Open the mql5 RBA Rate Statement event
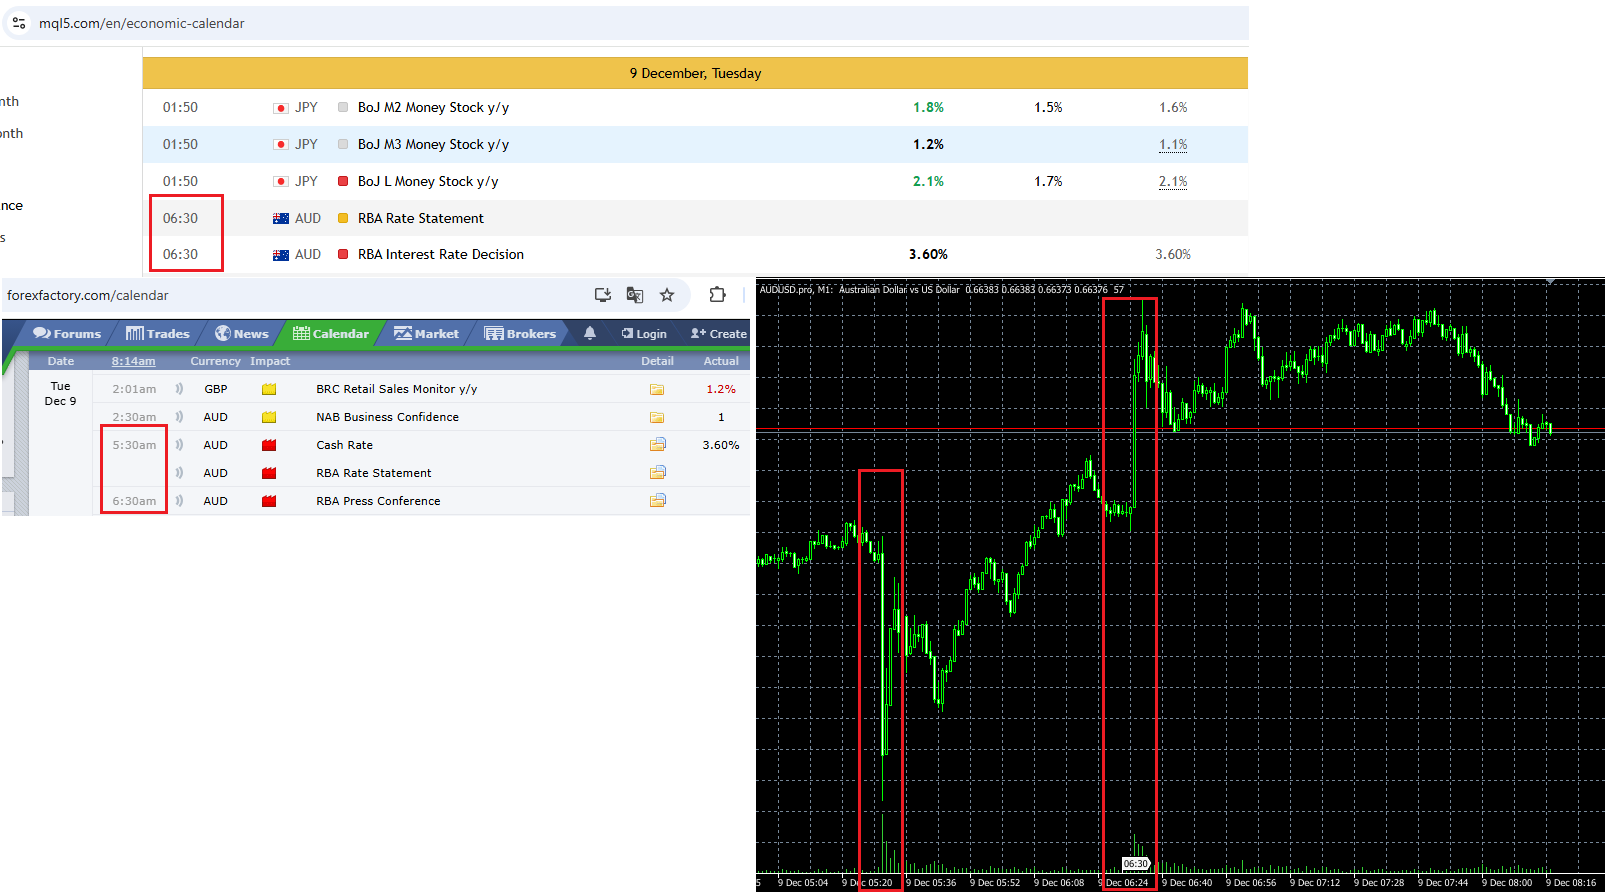The width and height of the screenshot is (1605, 892). (x=421, y=218)
